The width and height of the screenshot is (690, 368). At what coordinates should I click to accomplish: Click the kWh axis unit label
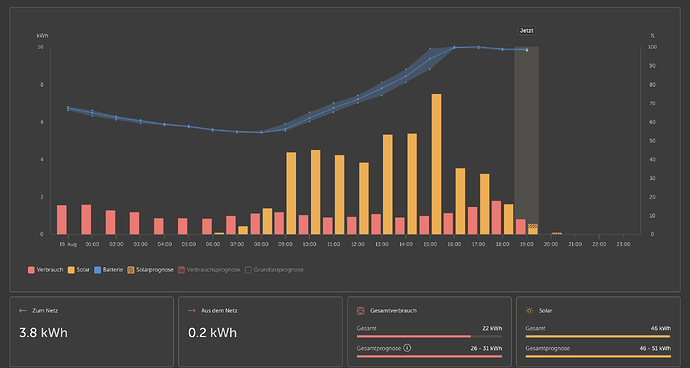tap(43, 36)
